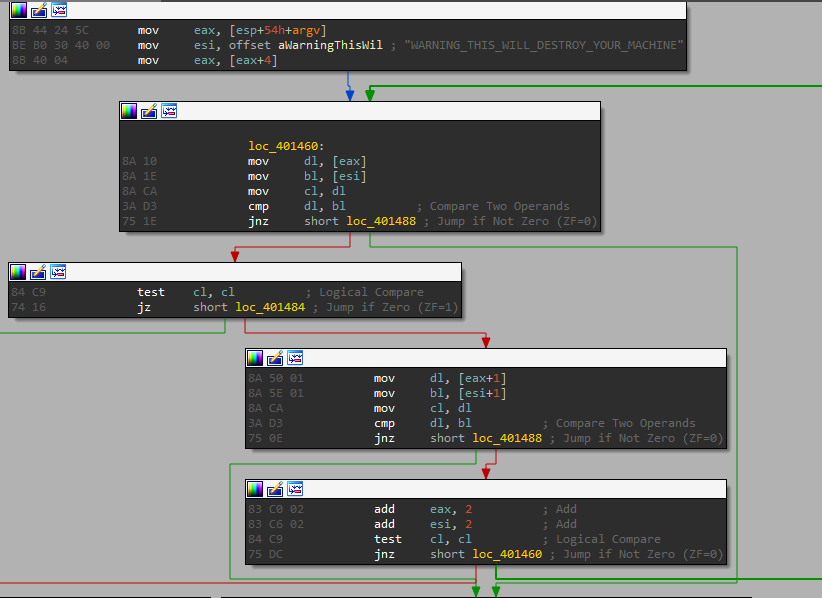Set color of 'add eax, 2' node
This screenshot has width=822, height=598.
[x=256, y=489]
